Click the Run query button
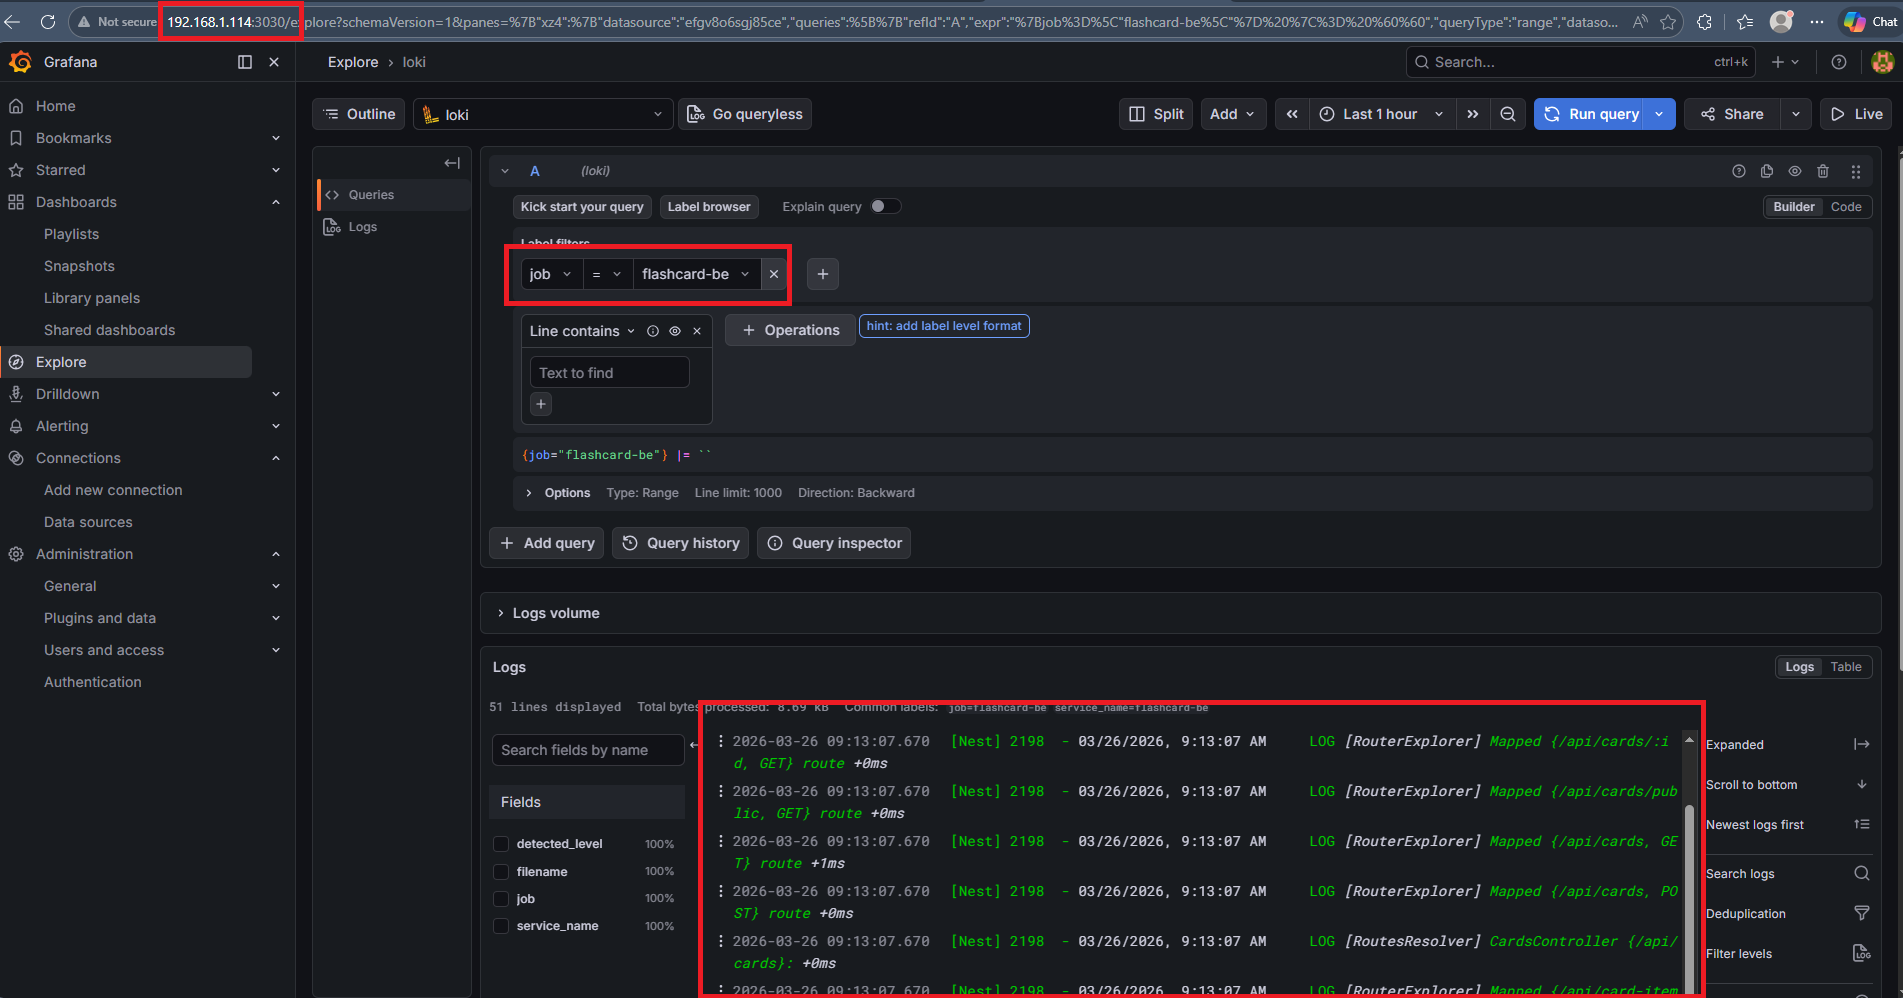This screenshot has width=1903, height=998. click(1592, 114)
